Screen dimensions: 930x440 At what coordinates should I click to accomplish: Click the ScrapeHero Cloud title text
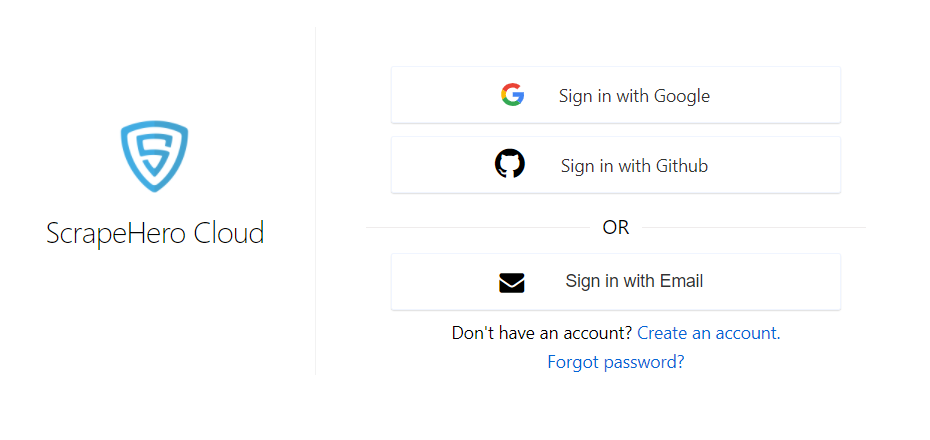tap(155, 233)
